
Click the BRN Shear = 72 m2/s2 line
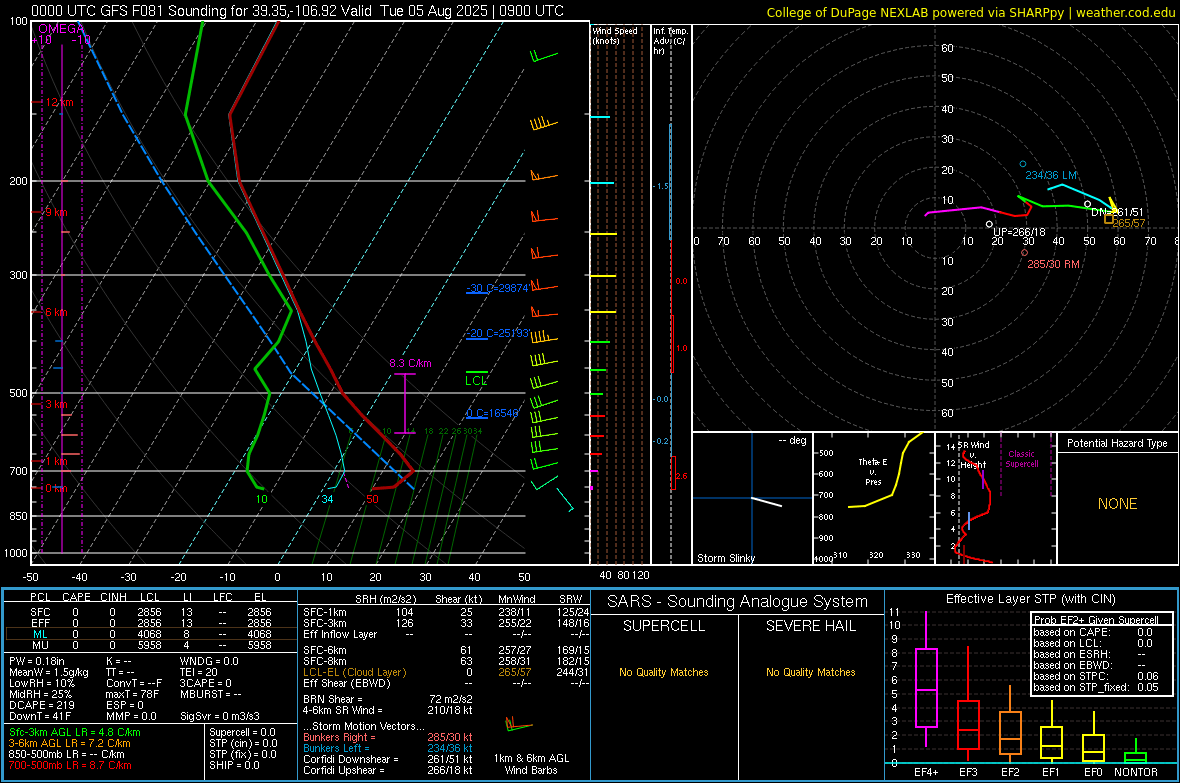click(x=387, y=699)
